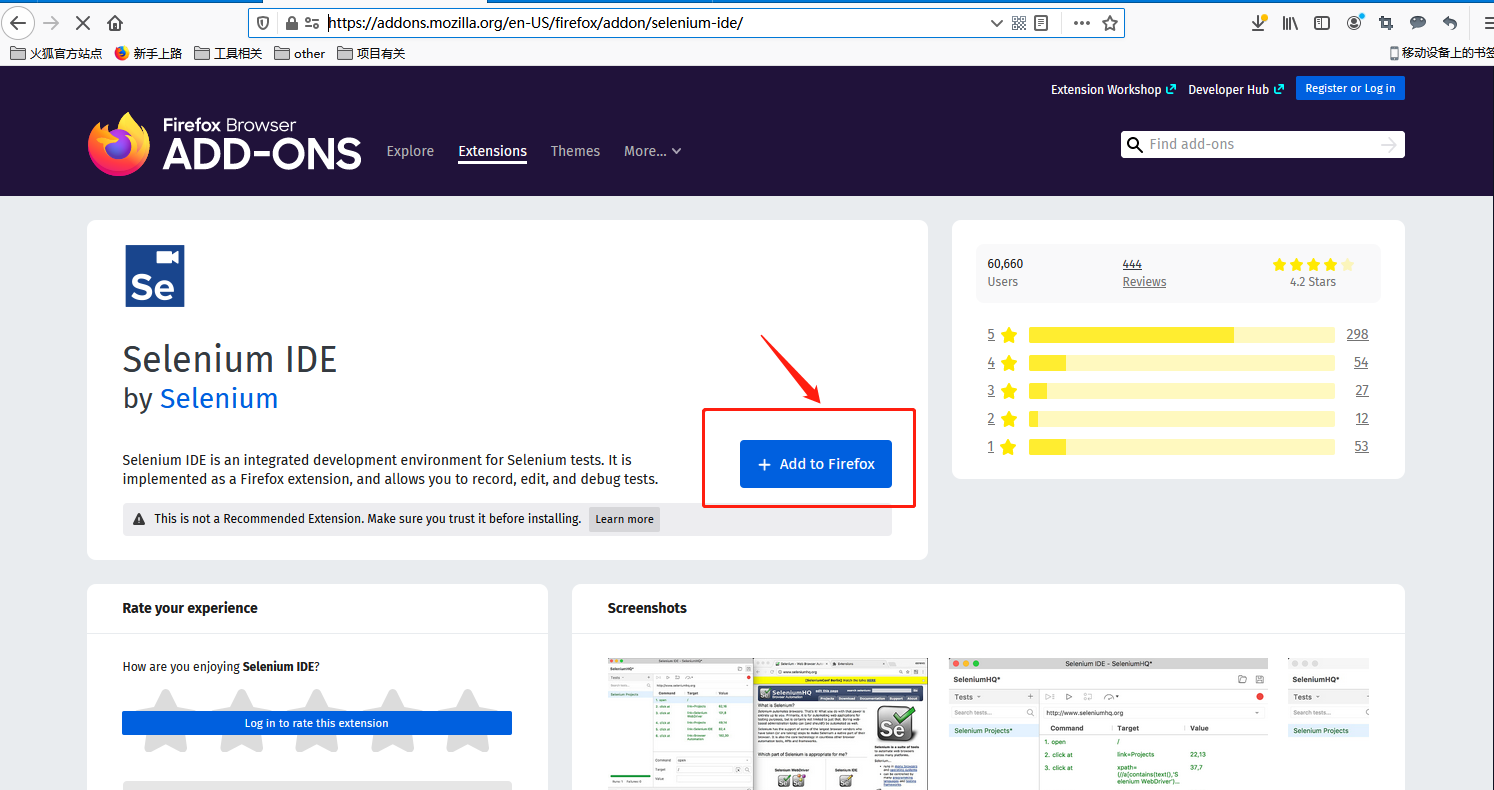Open the 新手上路 Firefox bookmark
The image size is (1494, 790).
tap(148, 53)
